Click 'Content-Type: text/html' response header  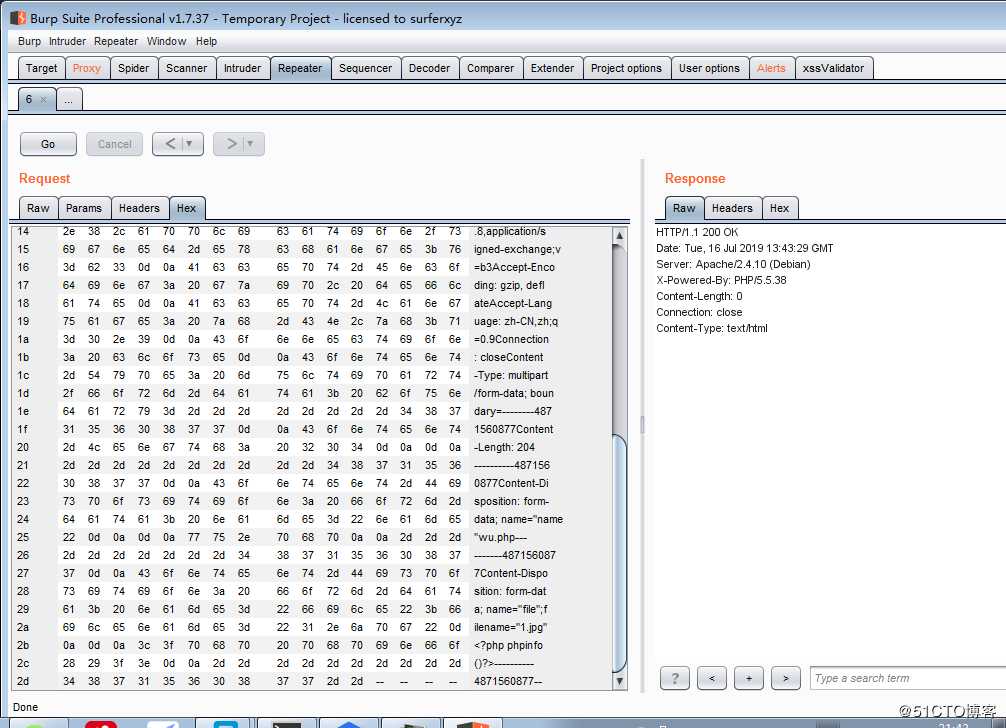(x=712, y=328)
